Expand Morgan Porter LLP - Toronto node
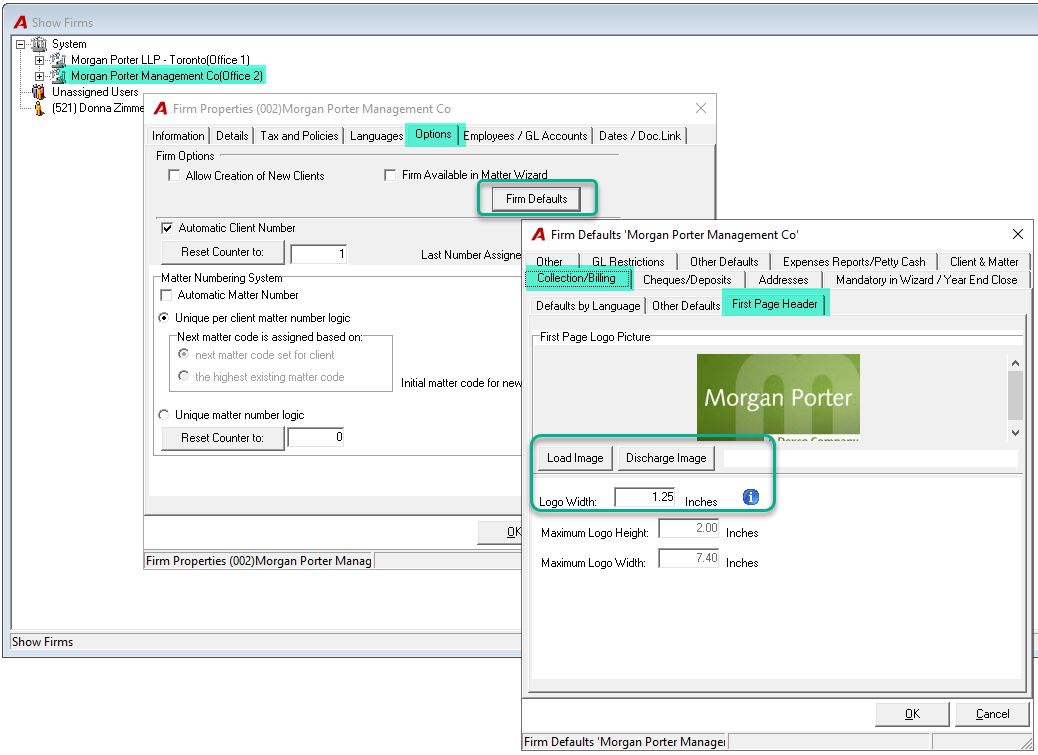Screen dimensions: 1038x755 pyautogui.click(x=40, y=60)
